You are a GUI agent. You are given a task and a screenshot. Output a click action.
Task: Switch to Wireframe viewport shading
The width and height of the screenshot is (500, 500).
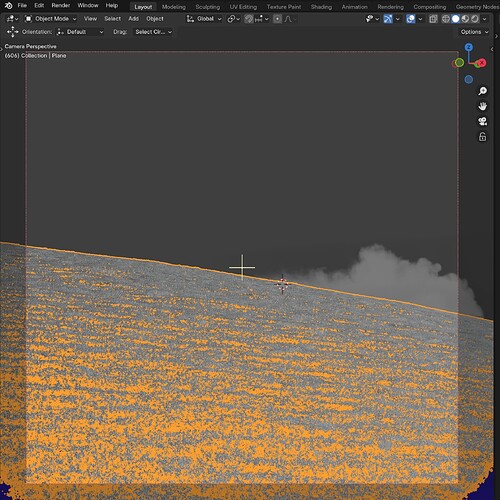click(446, 19)
